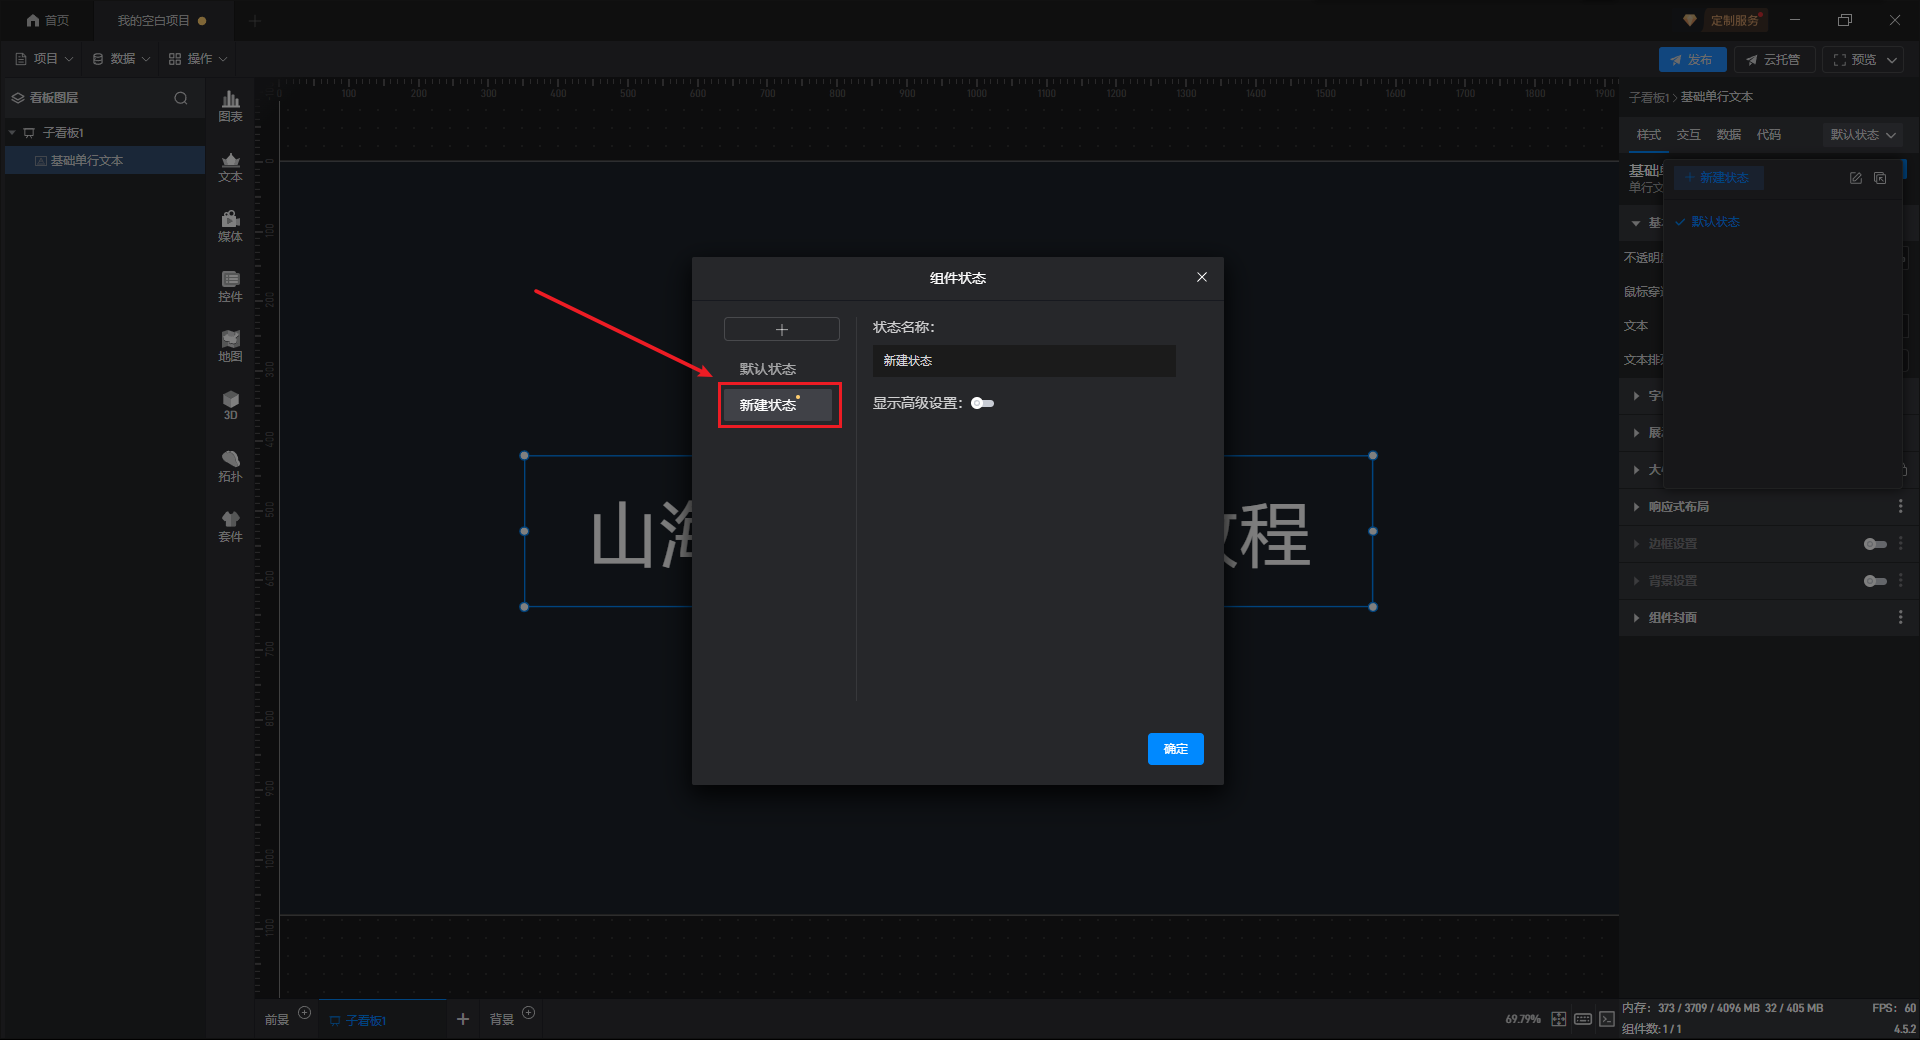Open the 默认状态 state dropdown

point(1863,135)
